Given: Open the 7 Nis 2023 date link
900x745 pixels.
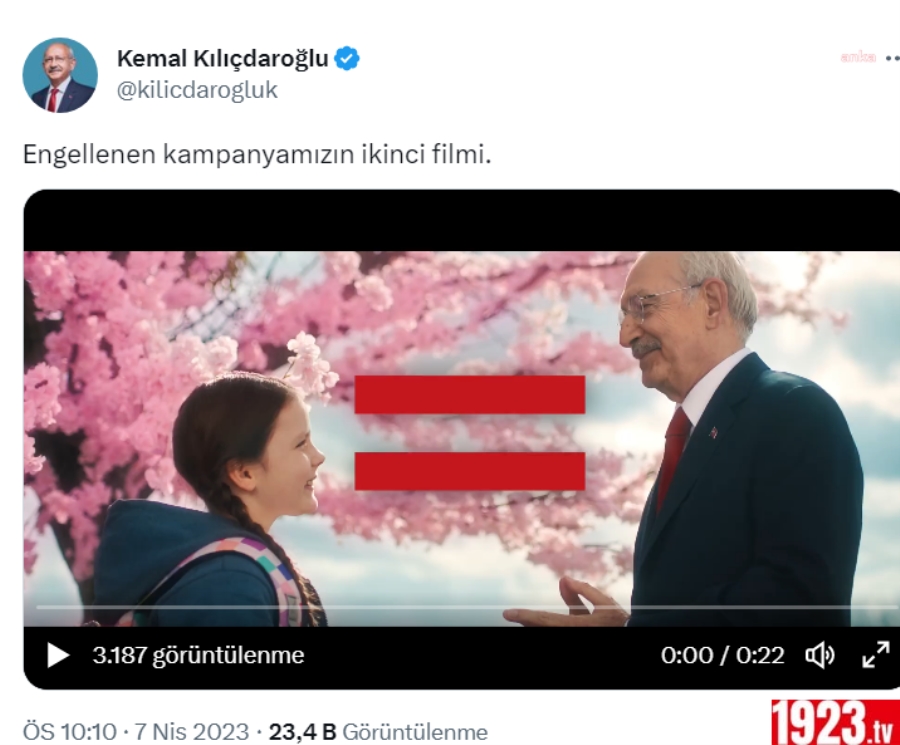Looking at the screenshot, I should tap(192, 732).
